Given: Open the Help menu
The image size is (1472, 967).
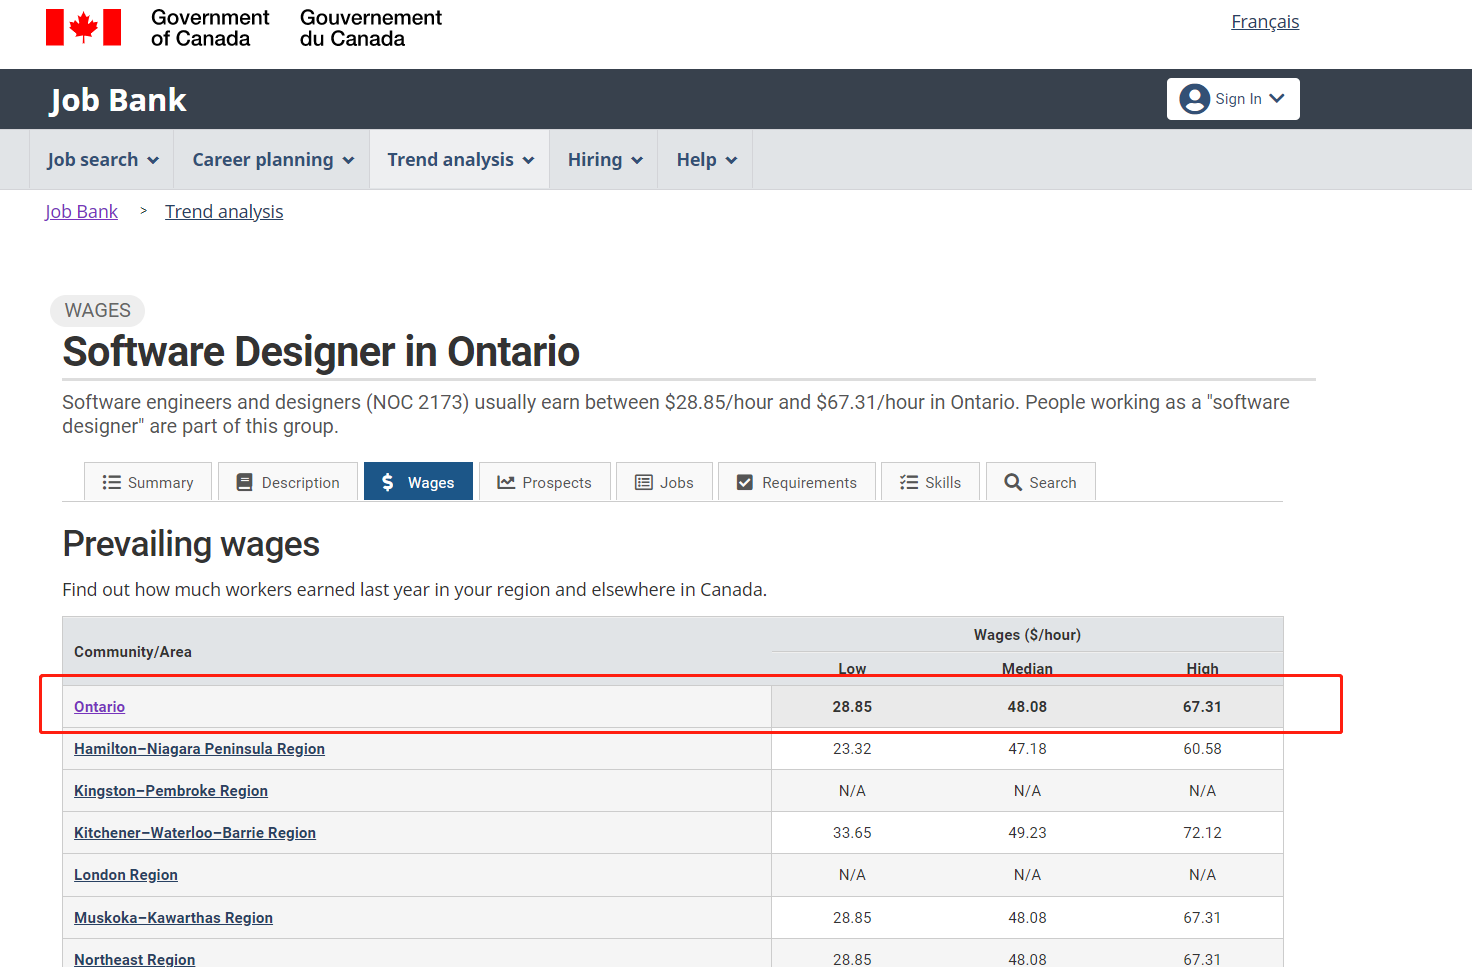Looking at the screenshot, I should point(706,160).
